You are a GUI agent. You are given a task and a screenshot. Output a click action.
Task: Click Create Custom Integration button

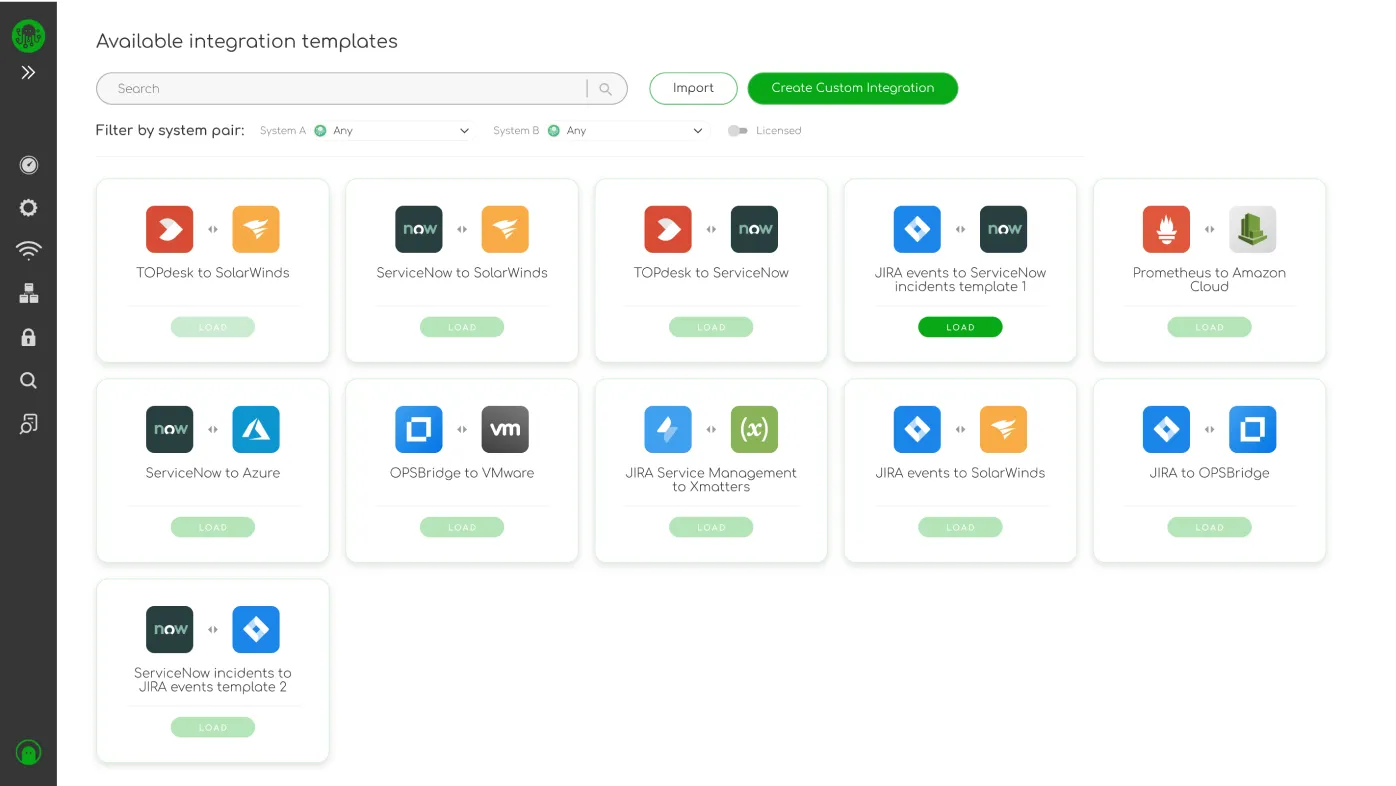coord(853,88)
